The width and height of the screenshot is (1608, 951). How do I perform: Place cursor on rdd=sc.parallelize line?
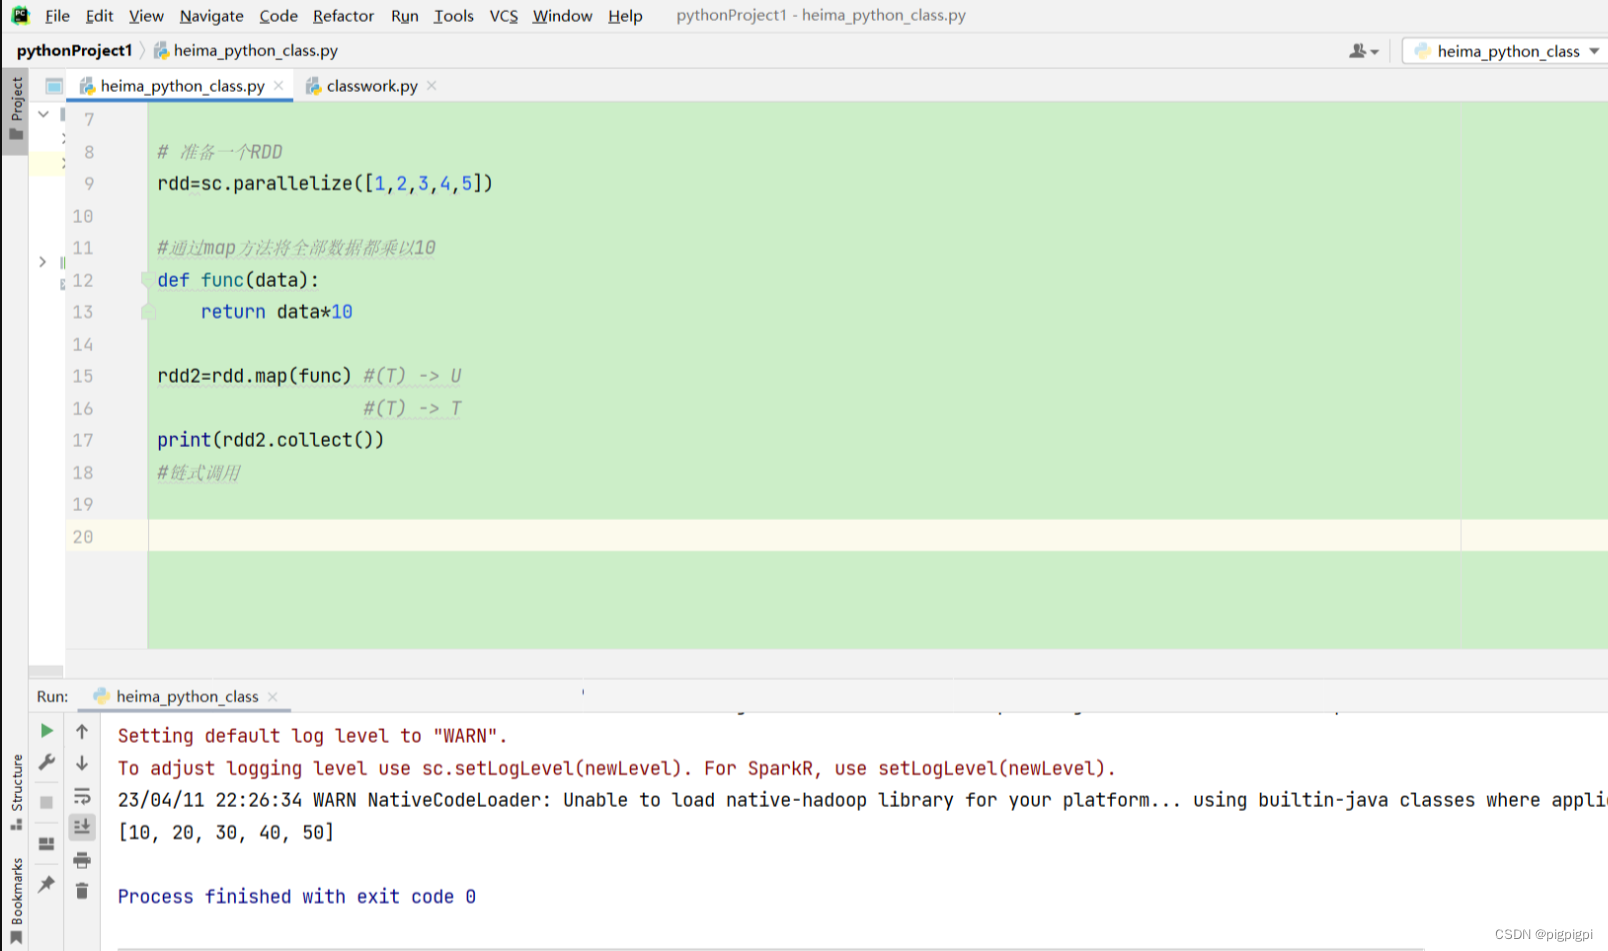(x=325, y=184)
